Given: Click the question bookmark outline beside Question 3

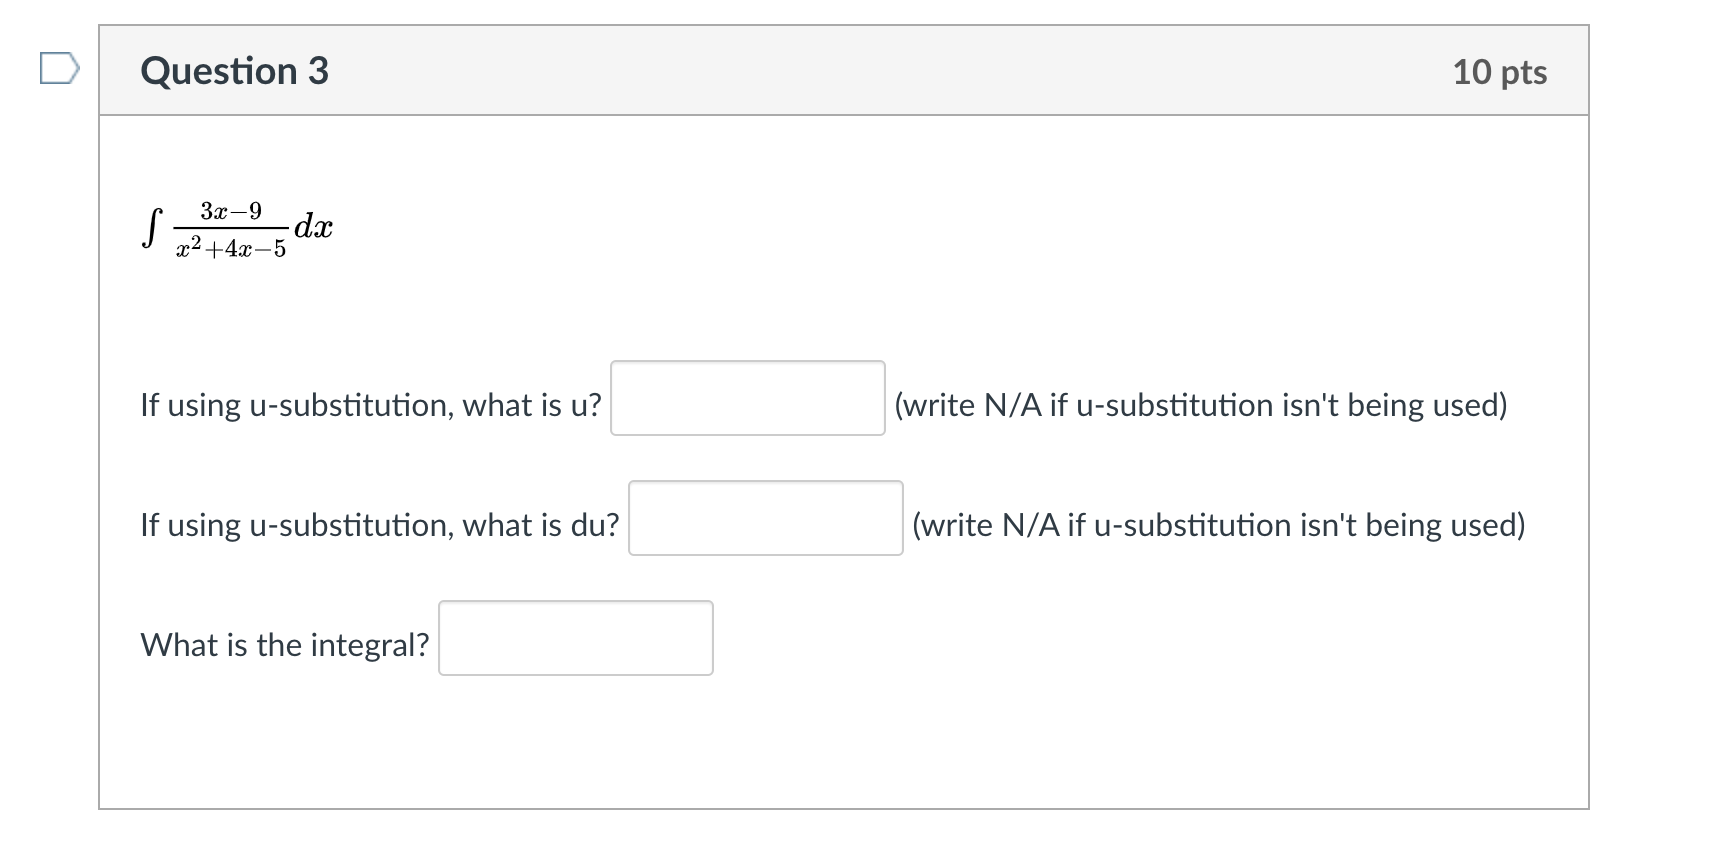Looking at the screenshot, I should (59, 68).
